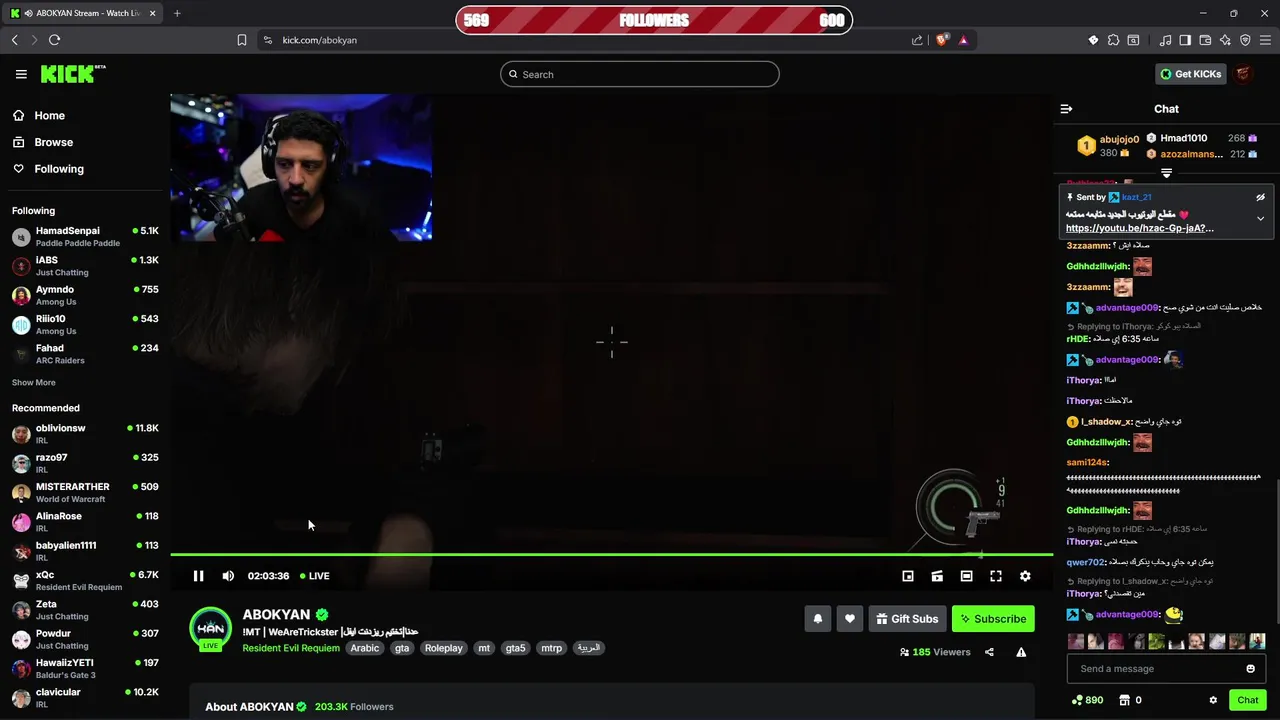Open the browser main menu

tap(1266, 40)
